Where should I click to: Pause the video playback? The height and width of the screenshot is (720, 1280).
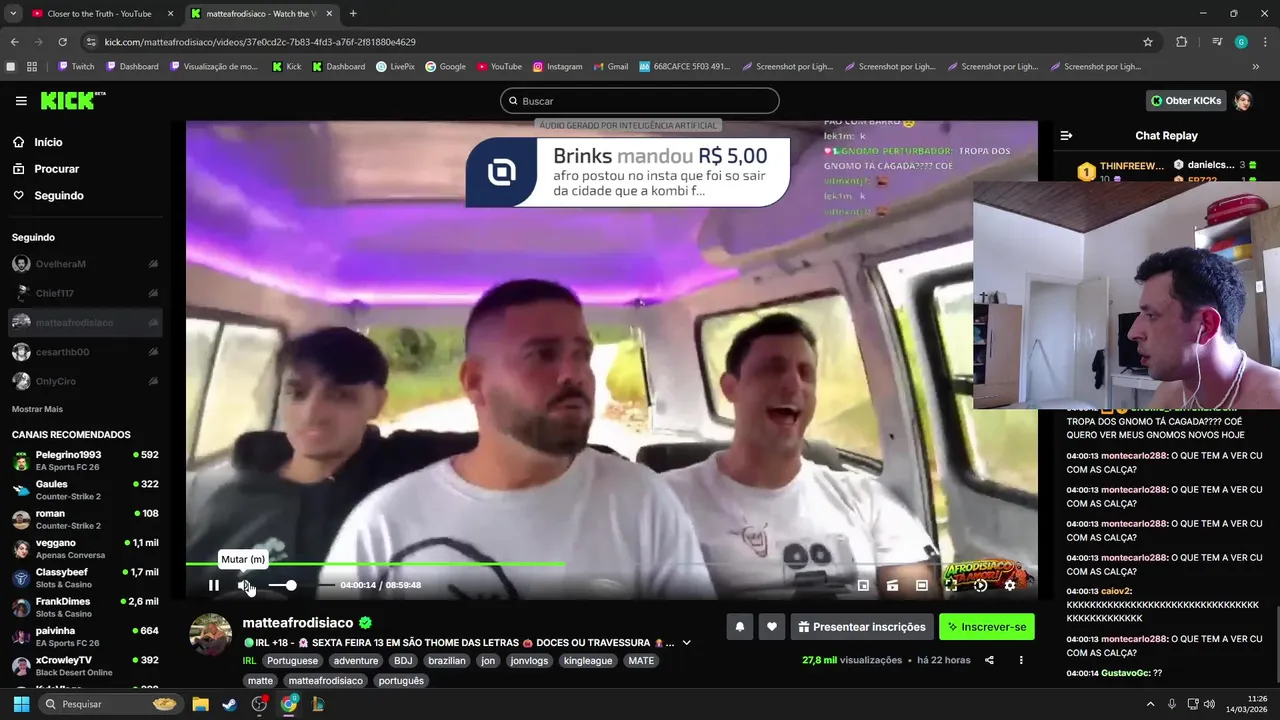[213, 585]
